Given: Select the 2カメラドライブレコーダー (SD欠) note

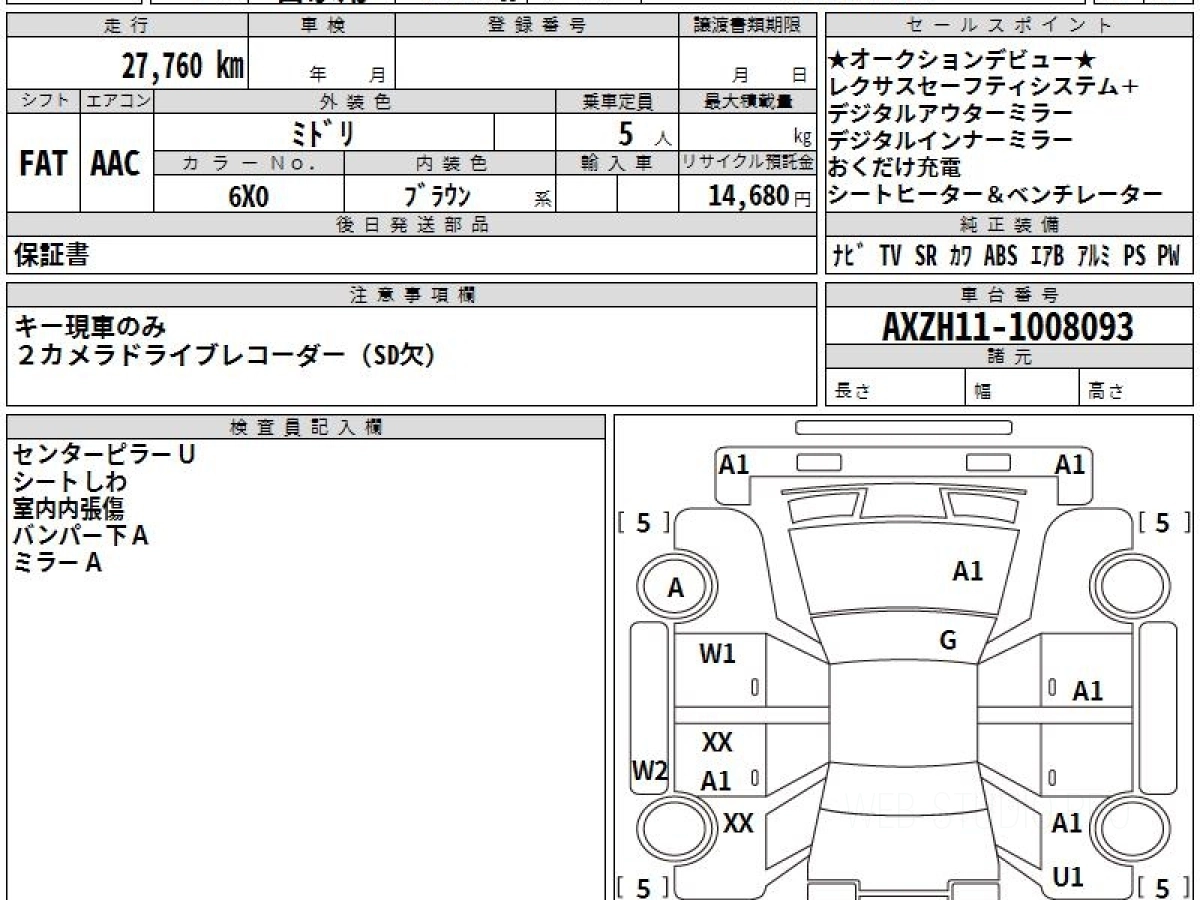Looking at the screenshot, I should (x=225, y=354).
